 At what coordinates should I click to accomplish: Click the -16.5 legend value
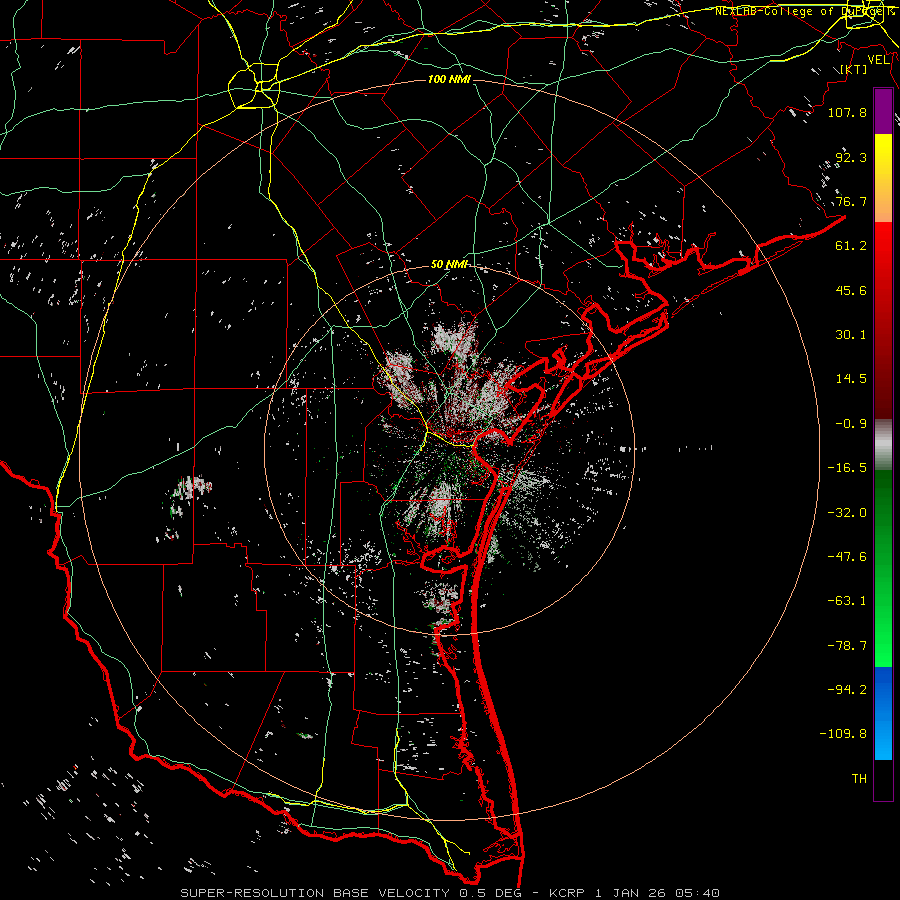(x=847, y=468)
